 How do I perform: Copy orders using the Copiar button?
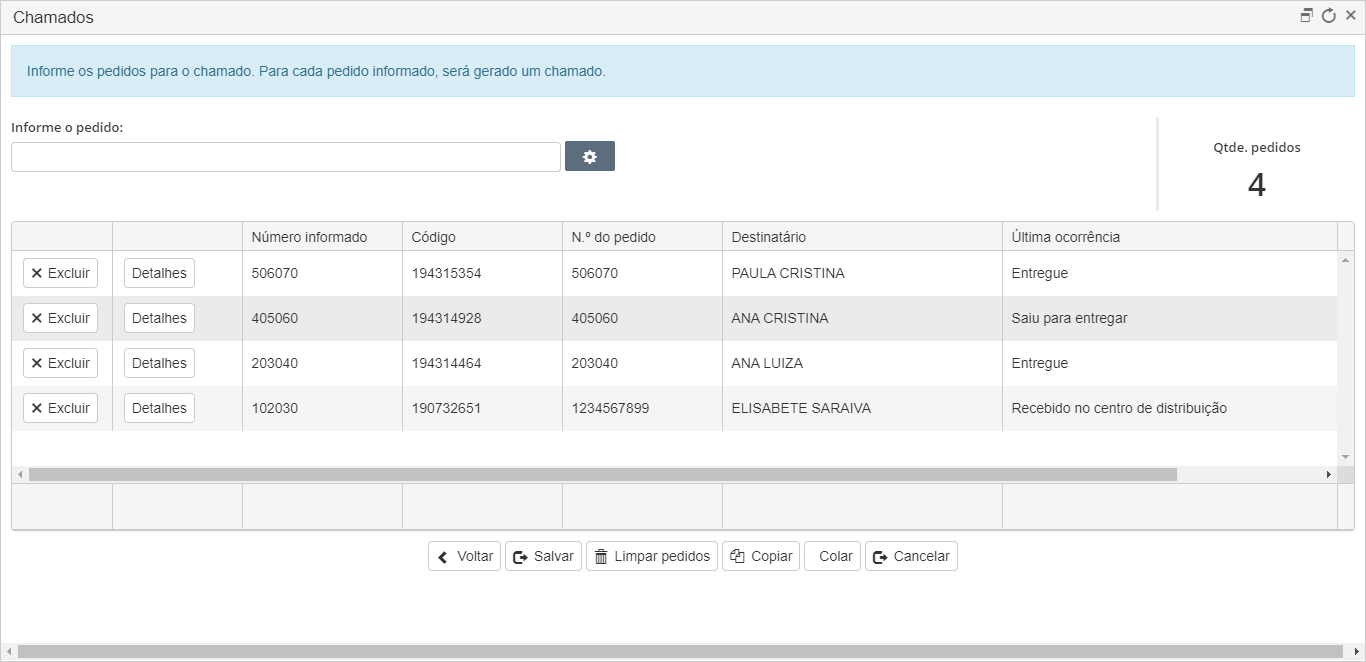pos(761,556)
